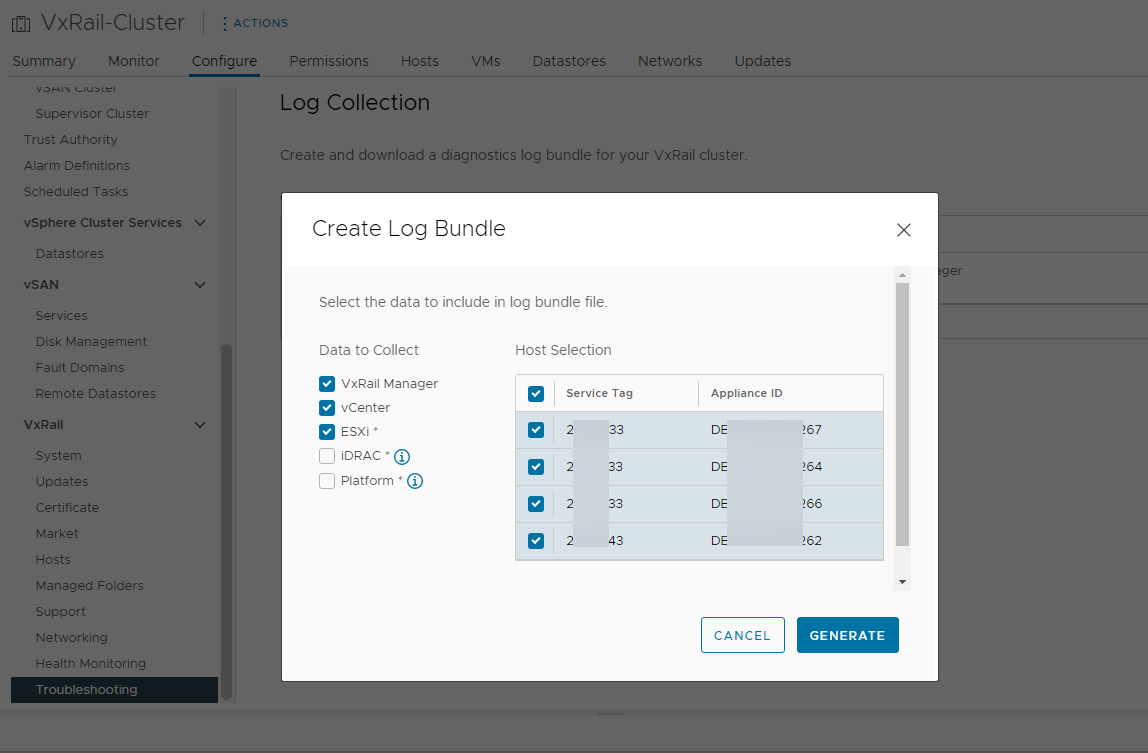Uncheck the ESXi checkbox

327,431
